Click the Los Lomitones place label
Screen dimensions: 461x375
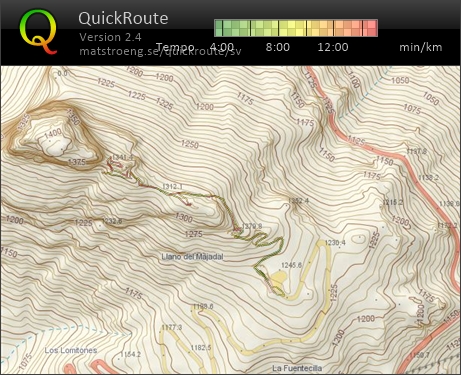pyautogui.click(x=71, y=350)
